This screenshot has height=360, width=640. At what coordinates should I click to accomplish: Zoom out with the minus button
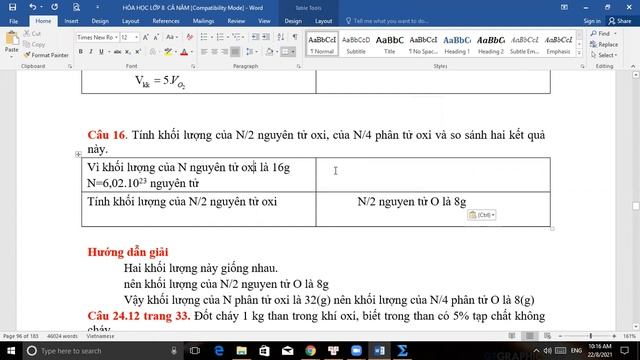point(560,336)
